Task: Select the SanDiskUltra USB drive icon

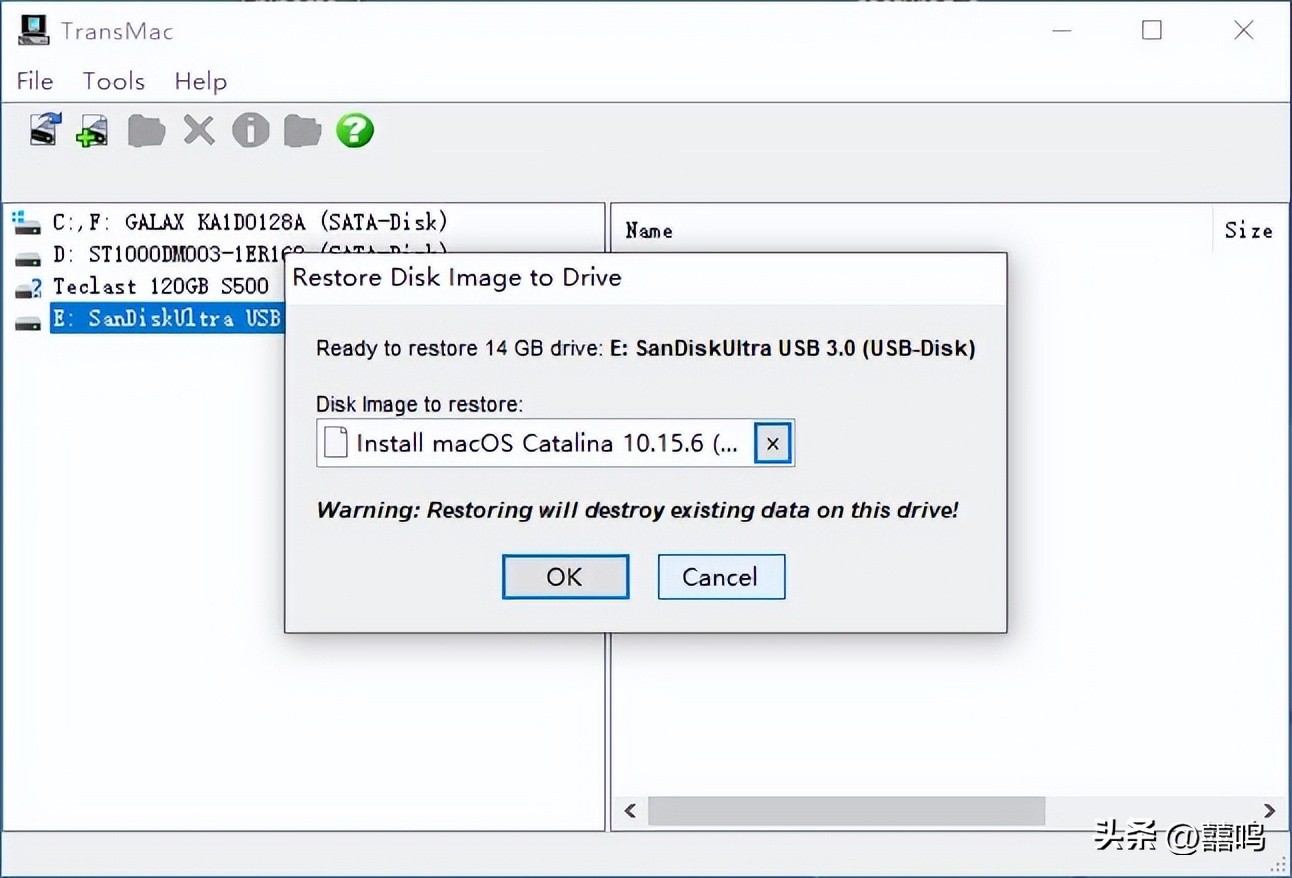Action: click(27, 320)
